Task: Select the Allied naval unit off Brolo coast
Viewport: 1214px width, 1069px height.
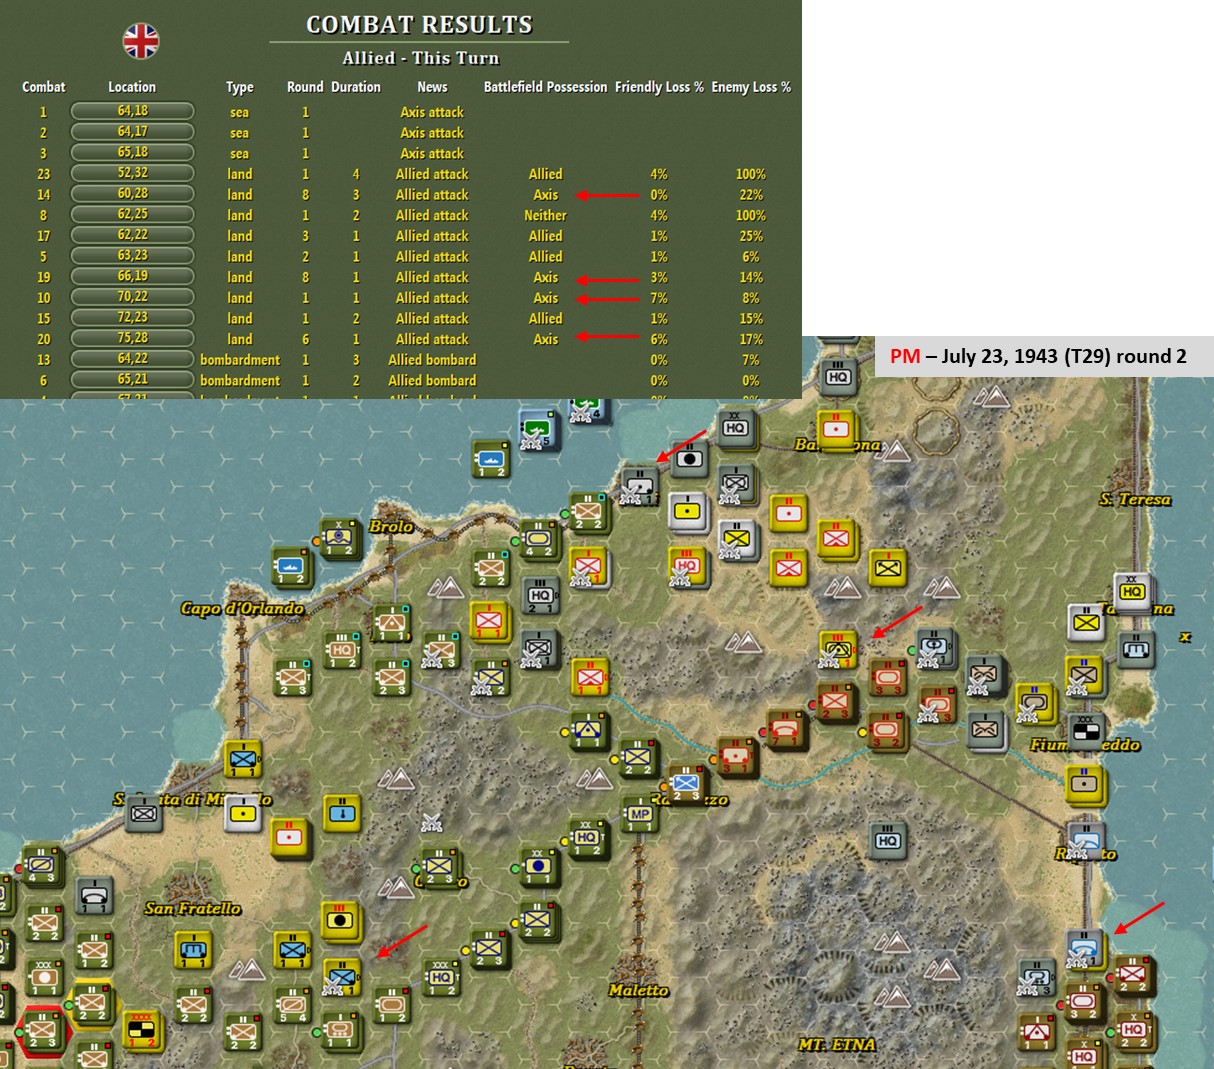Action: (x=291, y=566)
